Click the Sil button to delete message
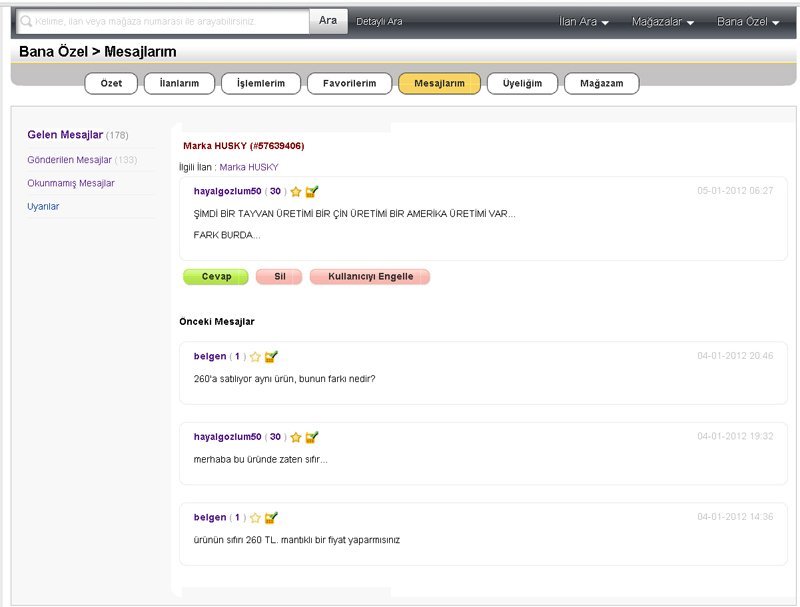This screenshot has height=607, width=800. pyautogui.click(x=279, y=277)
